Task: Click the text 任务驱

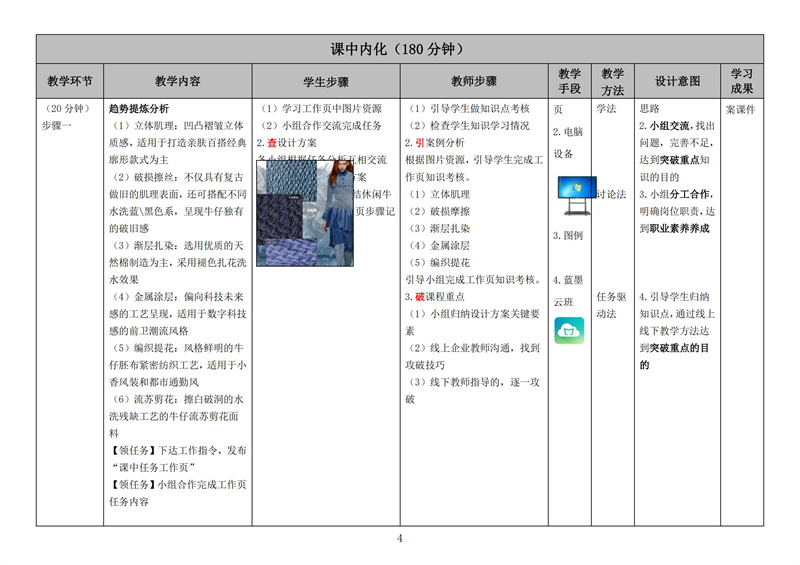Action: click(611, 297)
